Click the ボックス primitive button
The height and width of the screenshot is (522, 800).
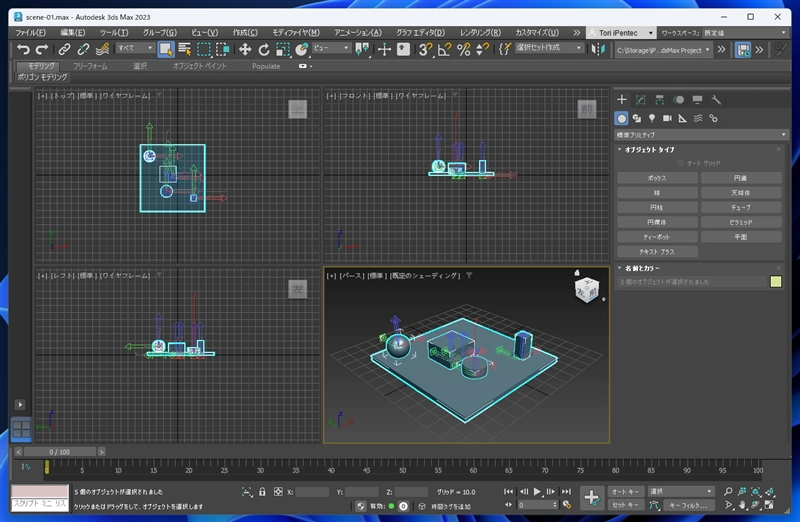[657, 178]
